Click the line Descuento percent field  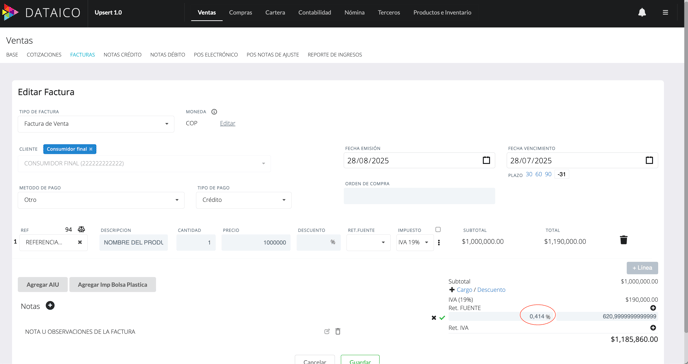pyautogui.click(x=319, y=243)
